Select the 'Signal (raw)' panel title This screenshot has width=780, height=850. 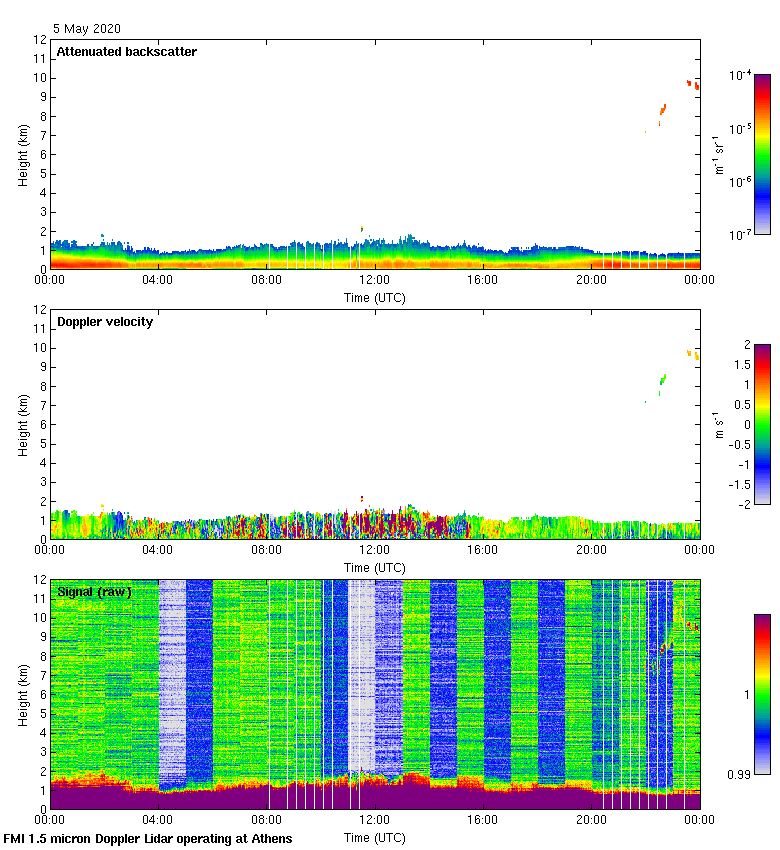[x=94, y=592]
